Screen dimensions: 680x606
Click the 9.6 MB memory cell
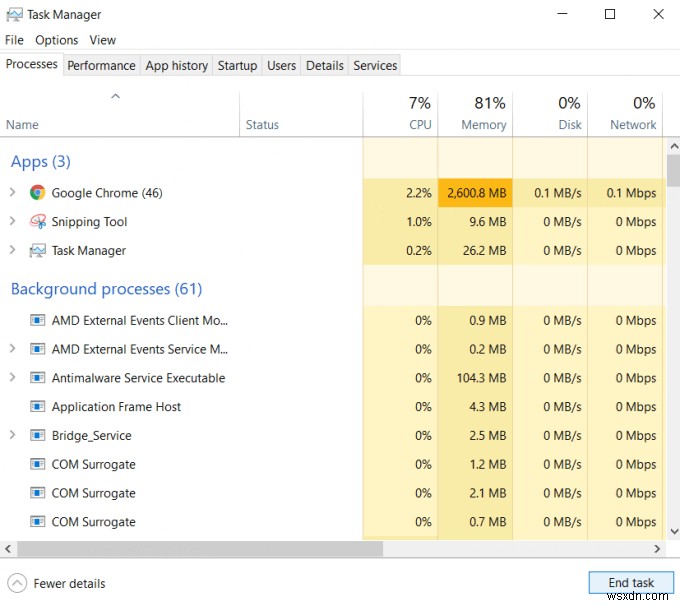coord(475,222)
